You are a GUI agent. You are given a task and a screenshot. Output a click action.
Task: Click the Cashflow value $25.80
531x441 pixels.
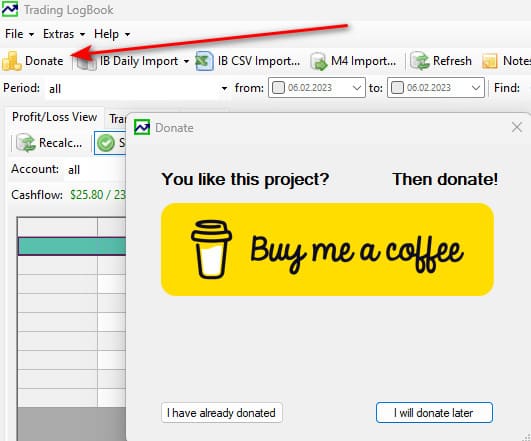point(86,195)
